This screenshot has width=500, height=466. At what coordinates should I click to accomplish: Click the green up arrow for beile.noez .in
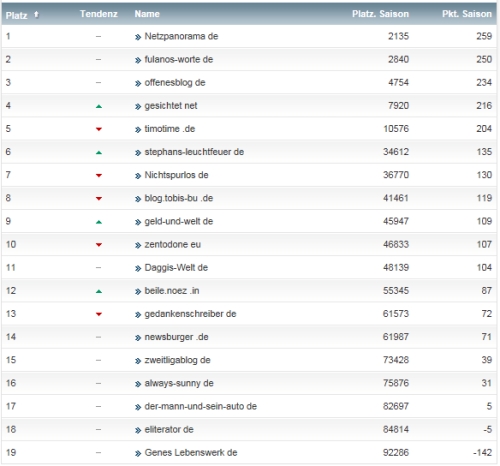99,291
